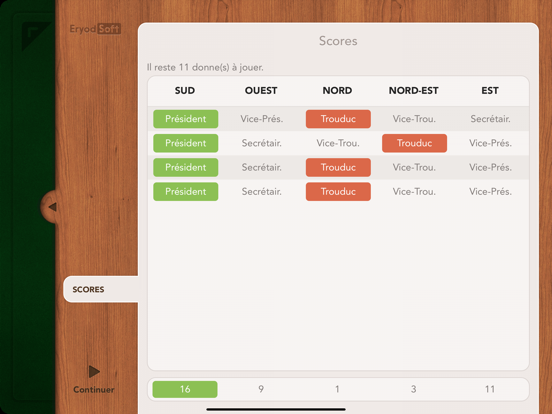This screenshot has height=414, width=552.
Task: Select the EST column header
Action: tap(490, 91)
